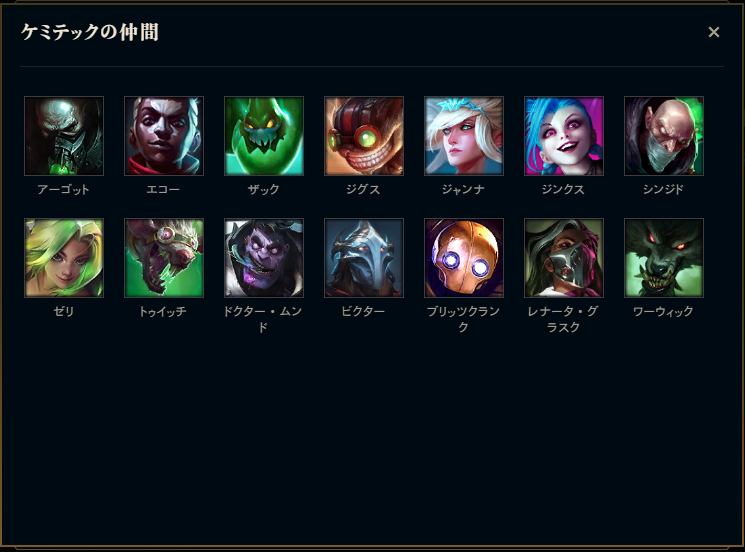Click Ekko's (エコー) champion icon
The width and height of the screenshot is (745, 552).
[x=164, y=136]
